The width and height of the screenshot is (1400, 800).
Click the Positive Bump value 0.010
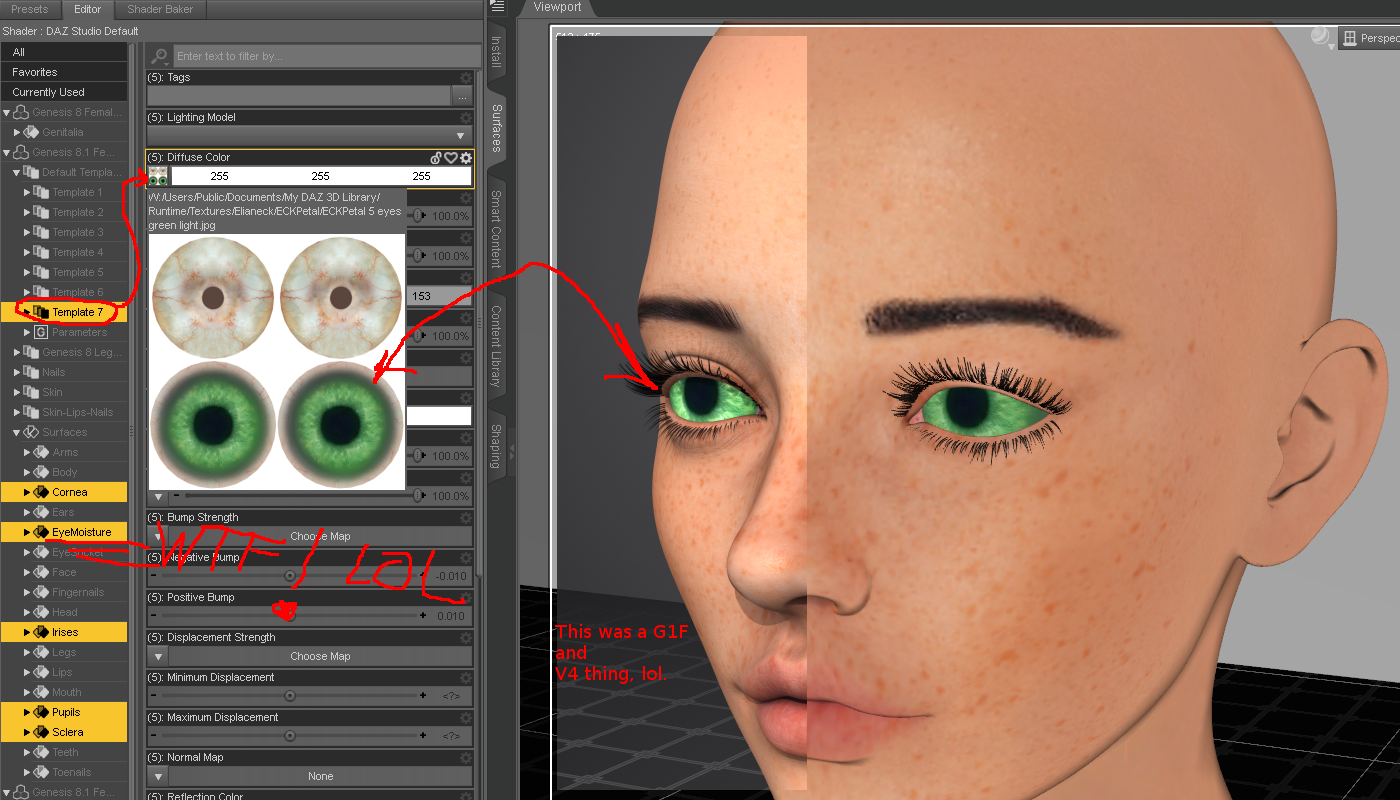coord(451,616)
